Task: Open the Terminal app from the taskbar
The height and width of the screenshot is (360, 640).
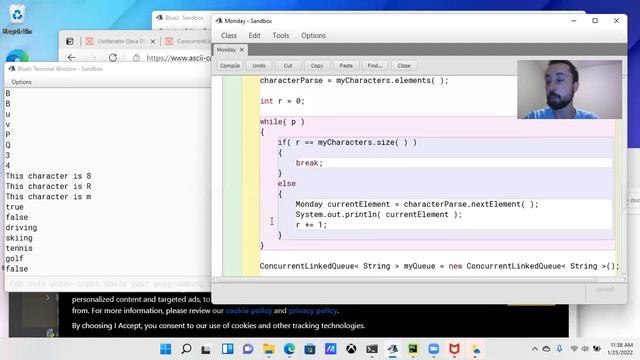Action: click(x=372, y=349)
